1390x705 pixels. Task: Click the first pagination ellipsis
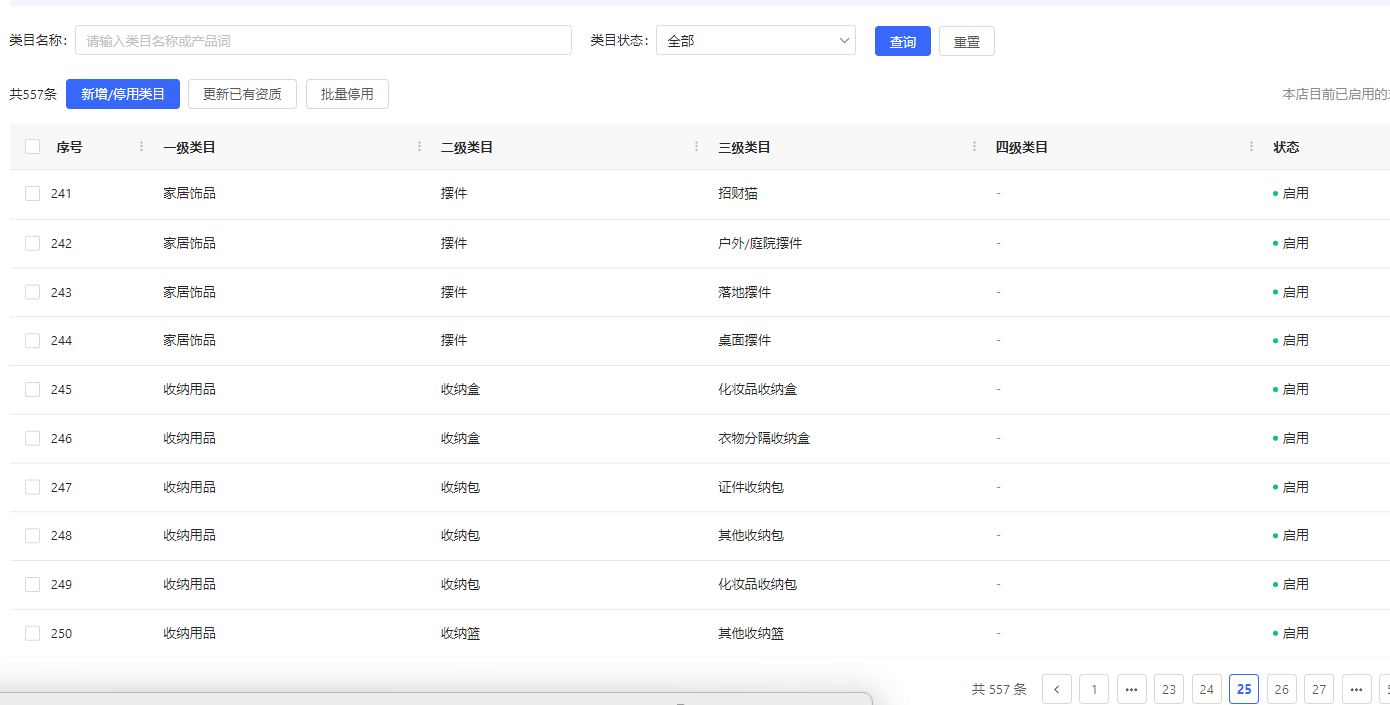1132,689
